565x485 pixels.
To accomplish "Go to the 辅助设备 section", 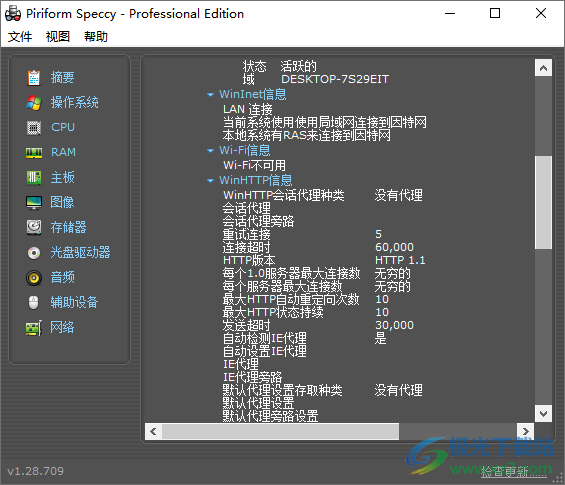I will point(75,302).
